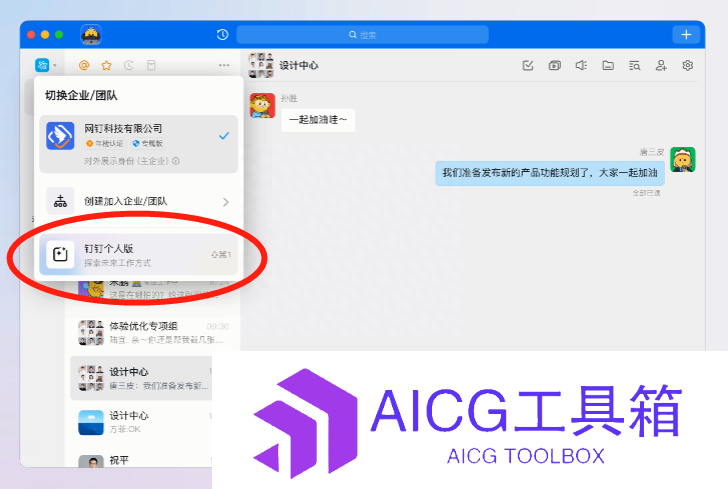Viewport: 728px width, 489px height.
Task: Open the 体验优化专项组 conversation
Action: point(153,333)
